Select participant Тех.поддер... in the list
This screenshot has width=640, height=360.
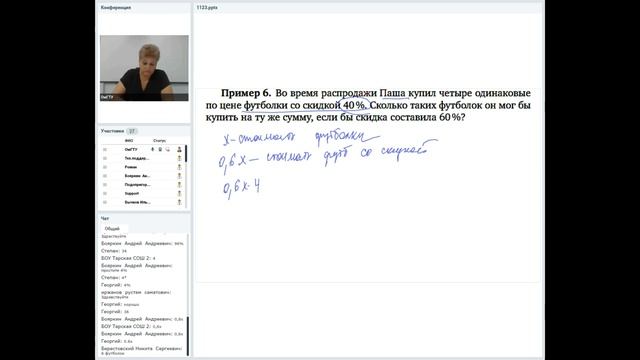click(137, 158)
